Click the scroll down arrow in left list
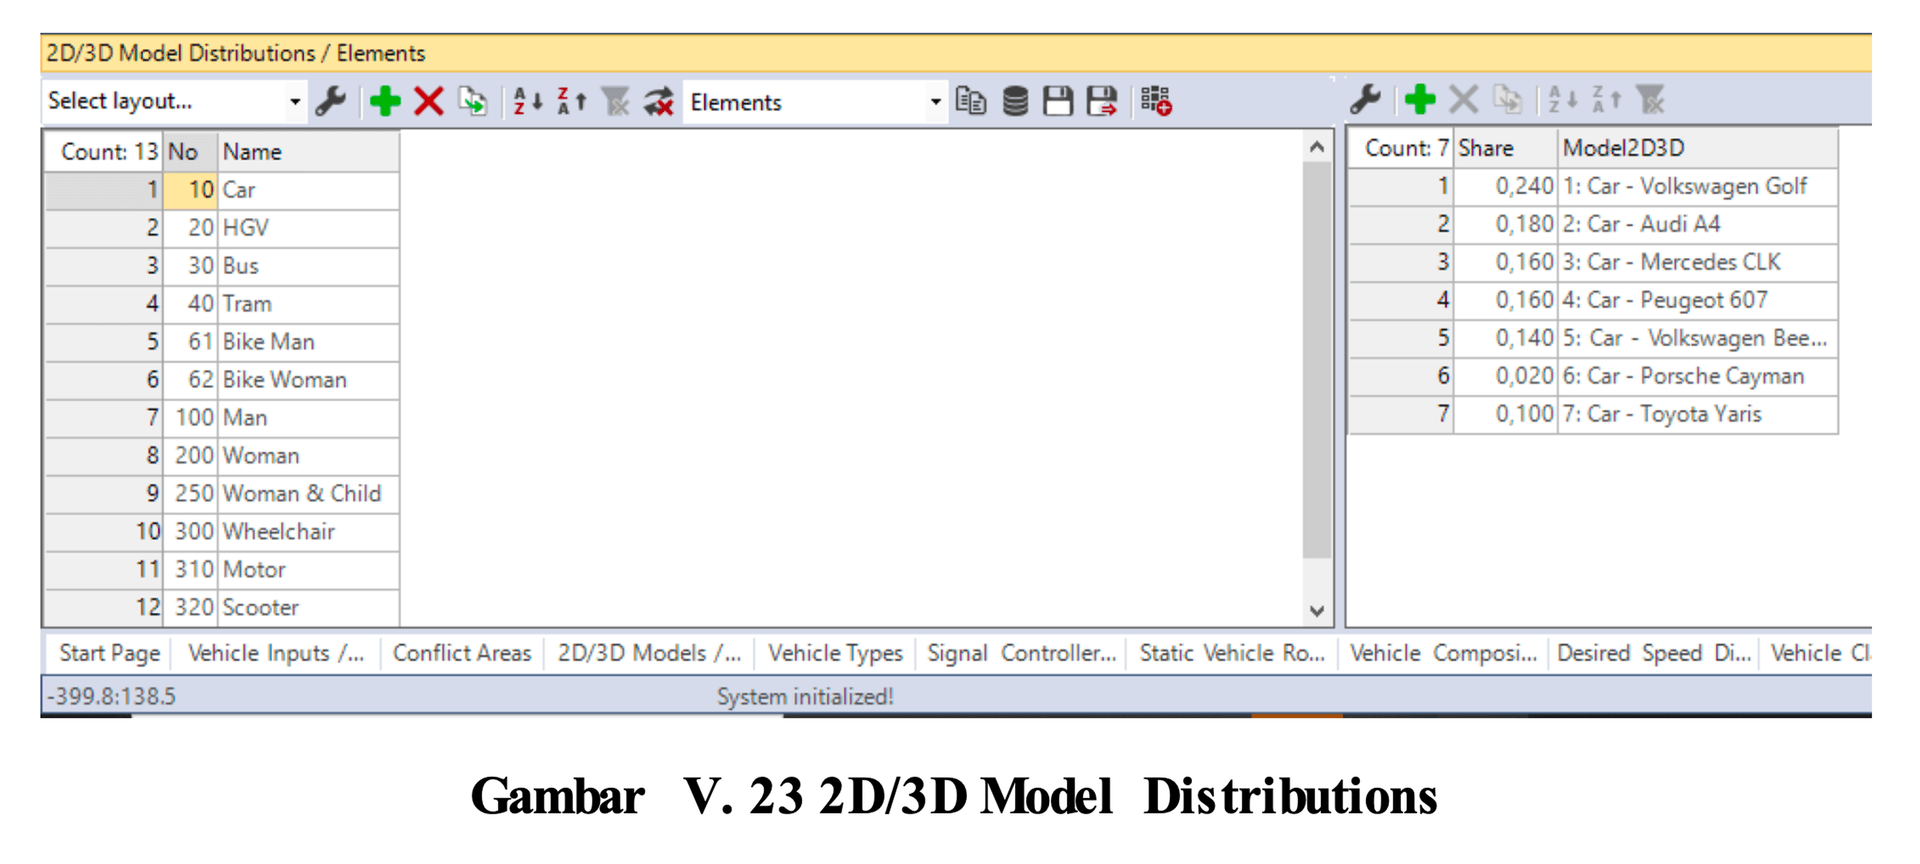1920x864 pixels. 1317,610
